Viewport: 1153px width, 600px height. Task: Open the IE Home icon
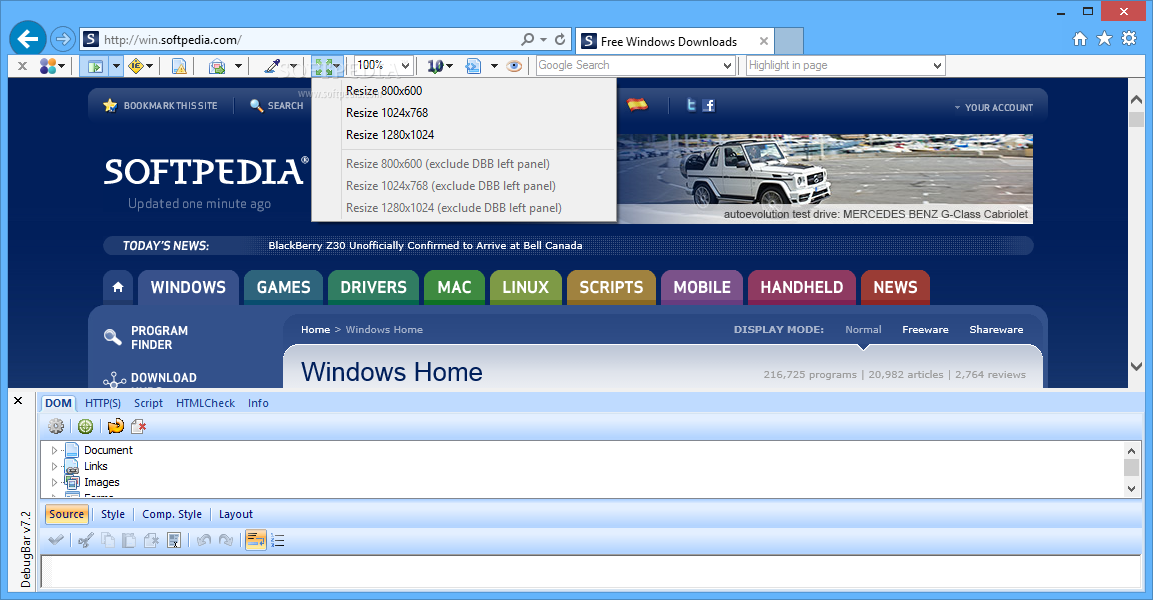pos(1079,39)
